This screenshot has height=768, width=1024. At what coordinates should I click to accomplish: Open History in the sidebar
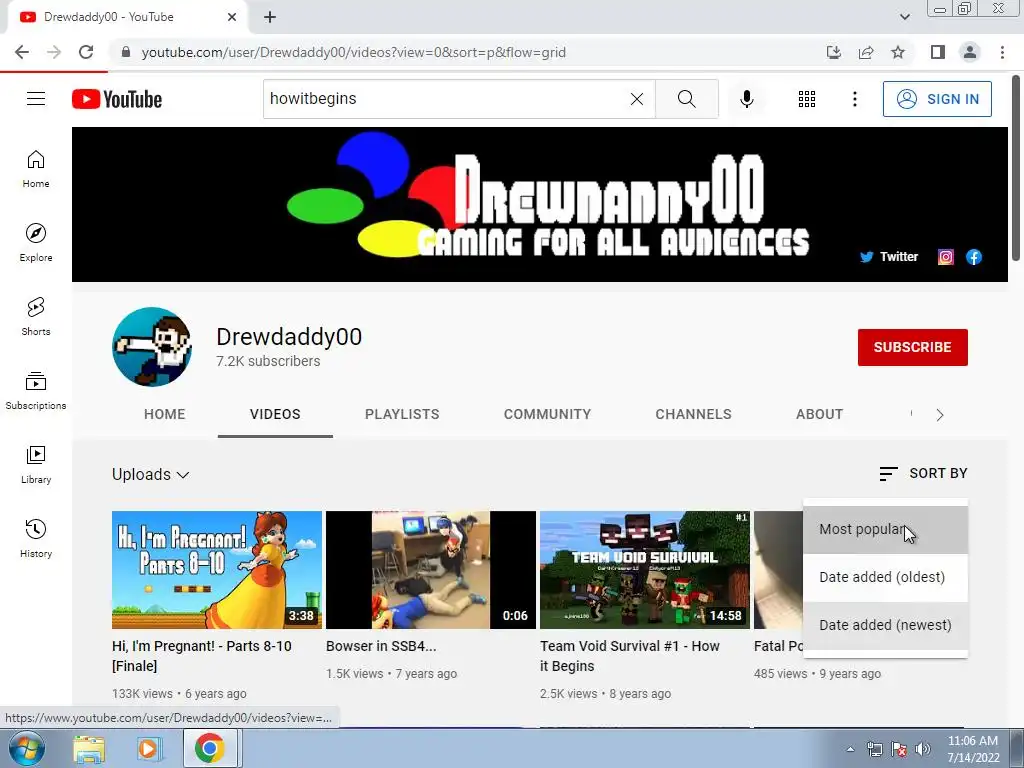click(36, 539)
